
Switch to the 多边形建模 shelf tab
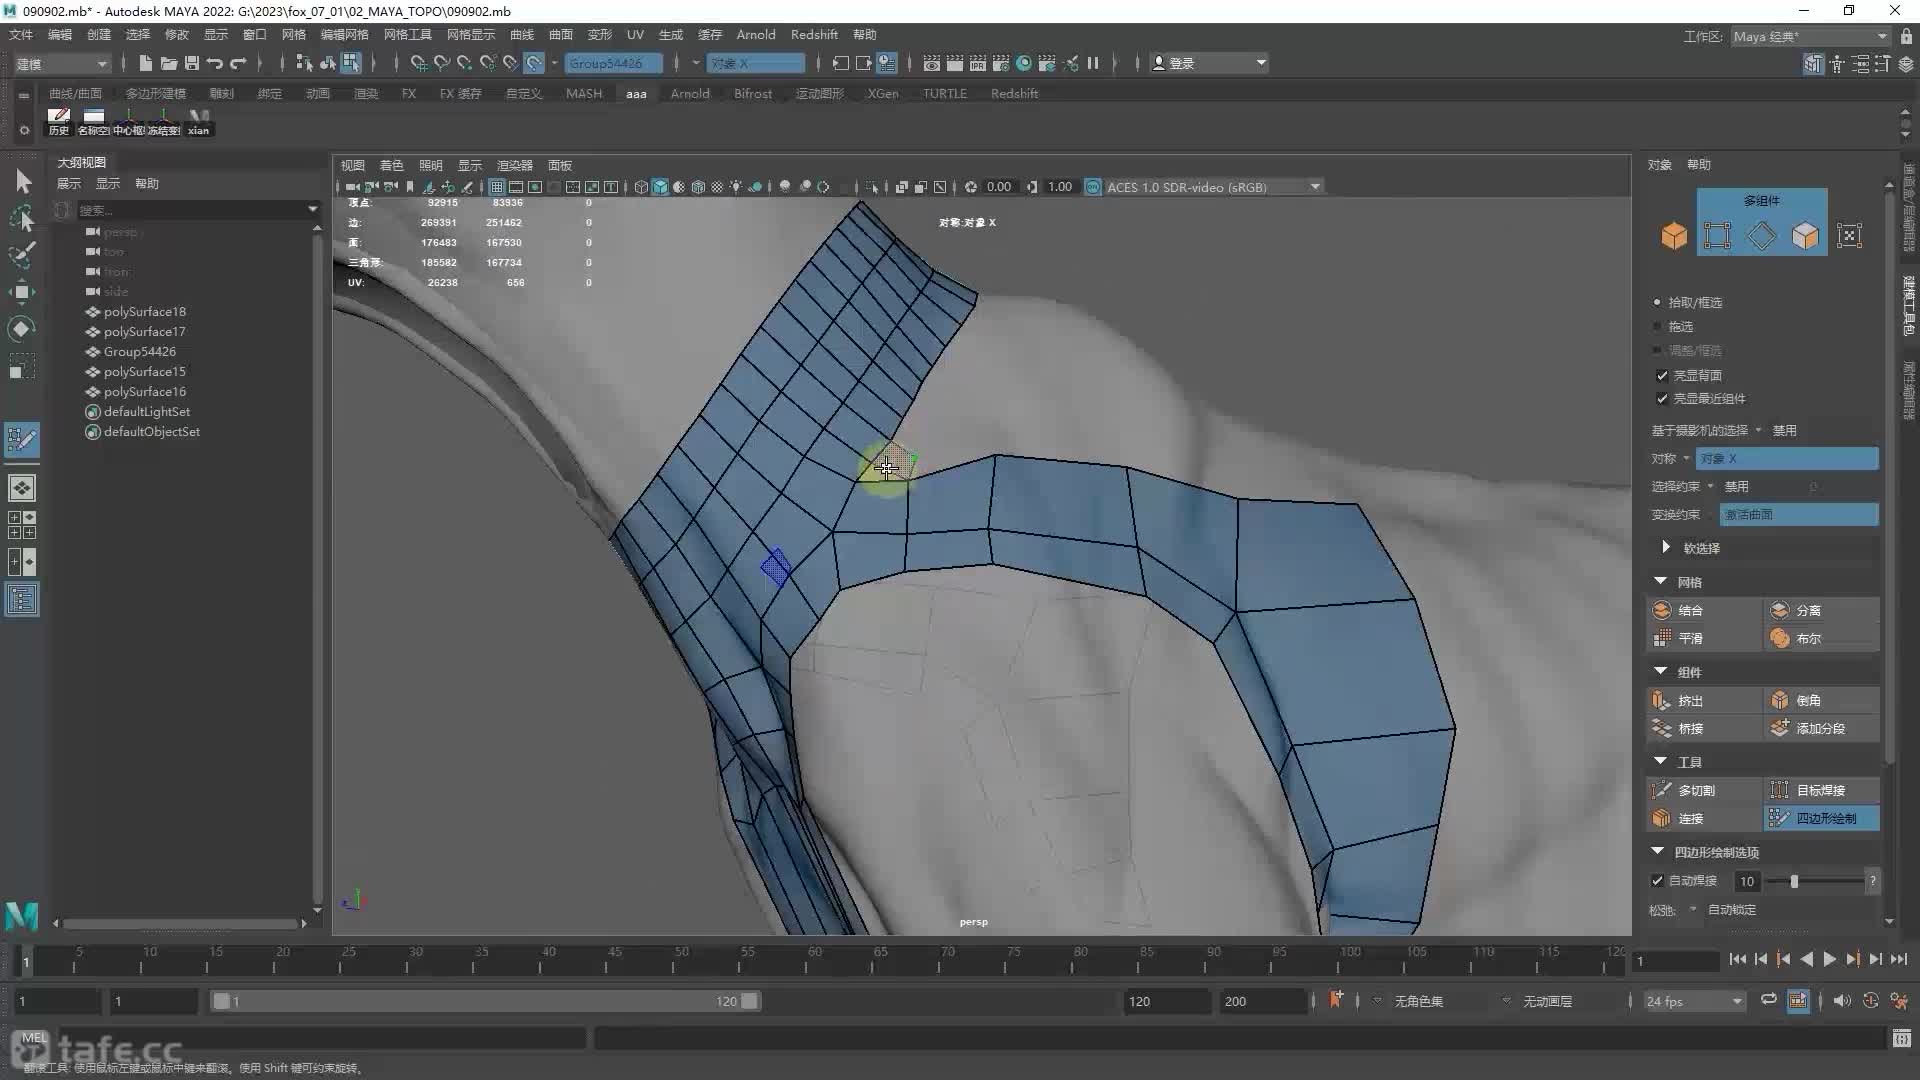click(155, 93)
